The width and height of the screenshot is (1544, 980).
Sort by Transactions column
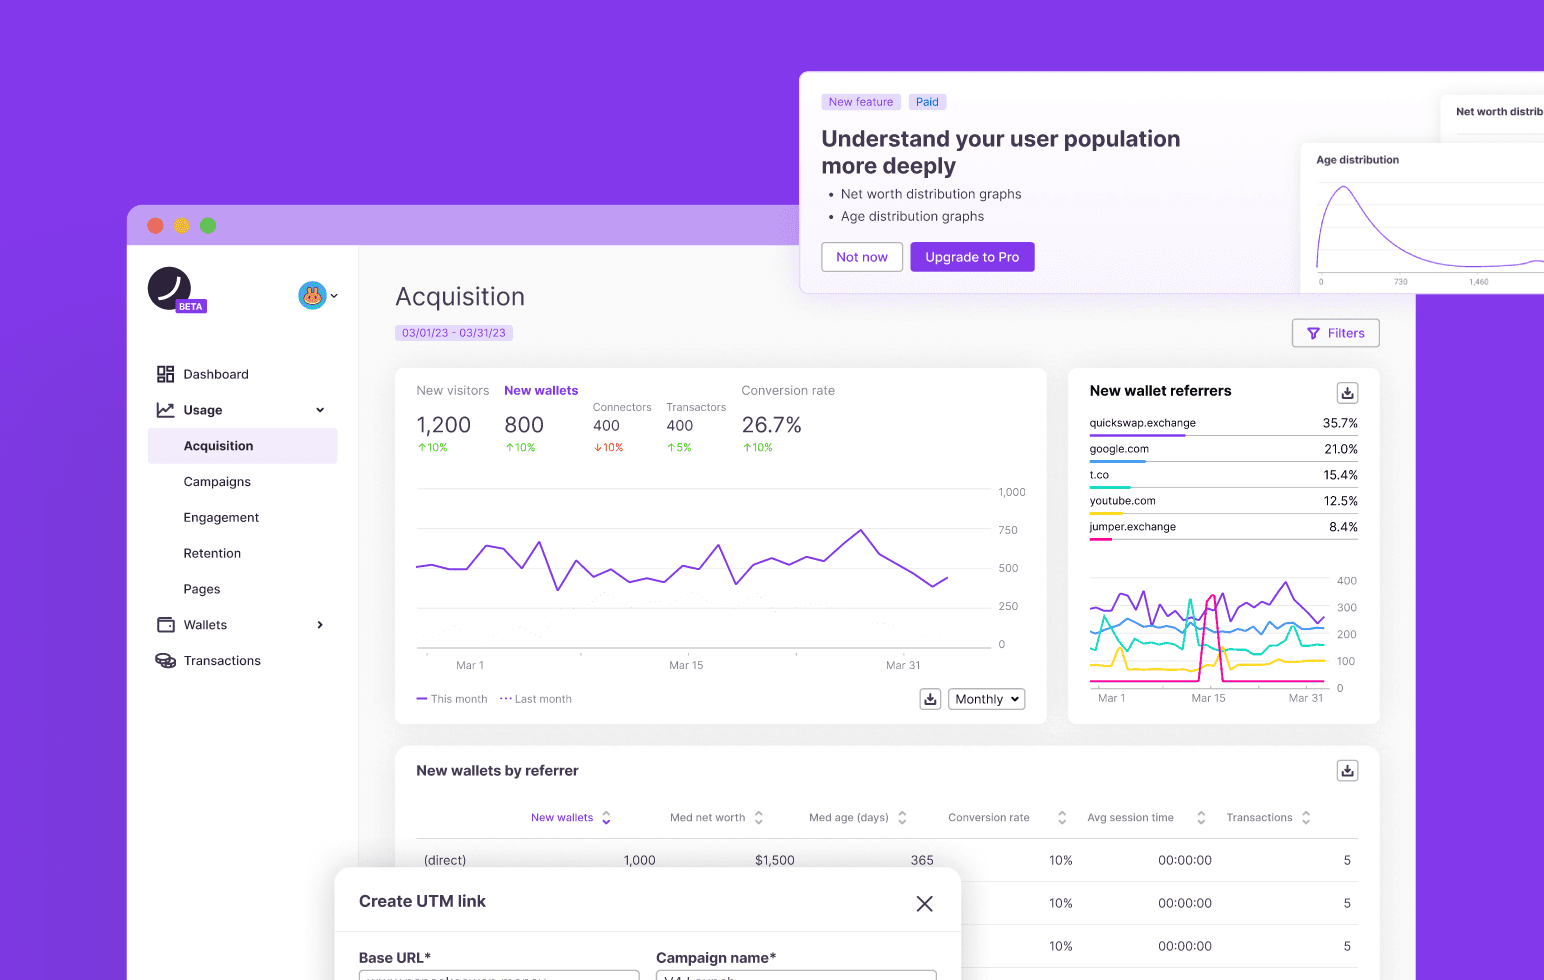[1268, 818]
